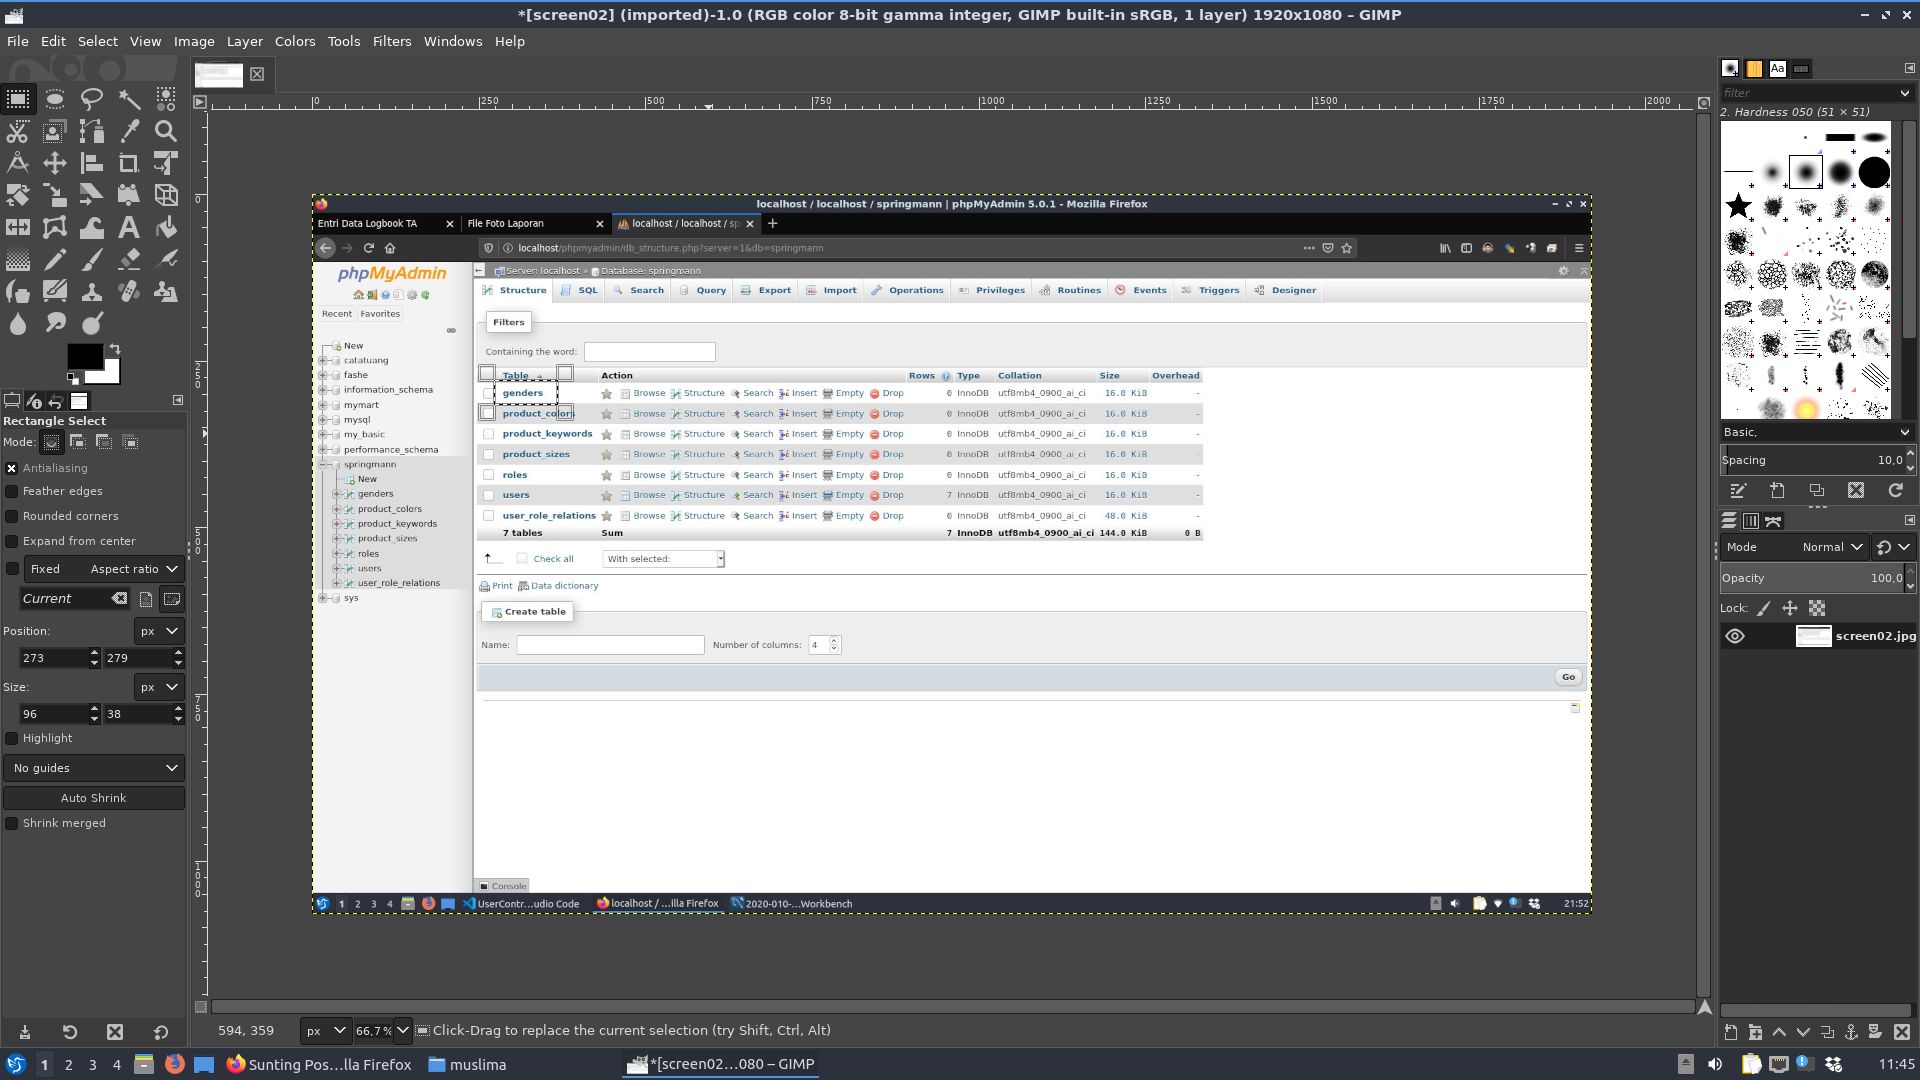Image resolution: width=1920 pixels, height=1080 pixels.
Task: Click the taskbar volume icon
Action: pos(1714,1064)
